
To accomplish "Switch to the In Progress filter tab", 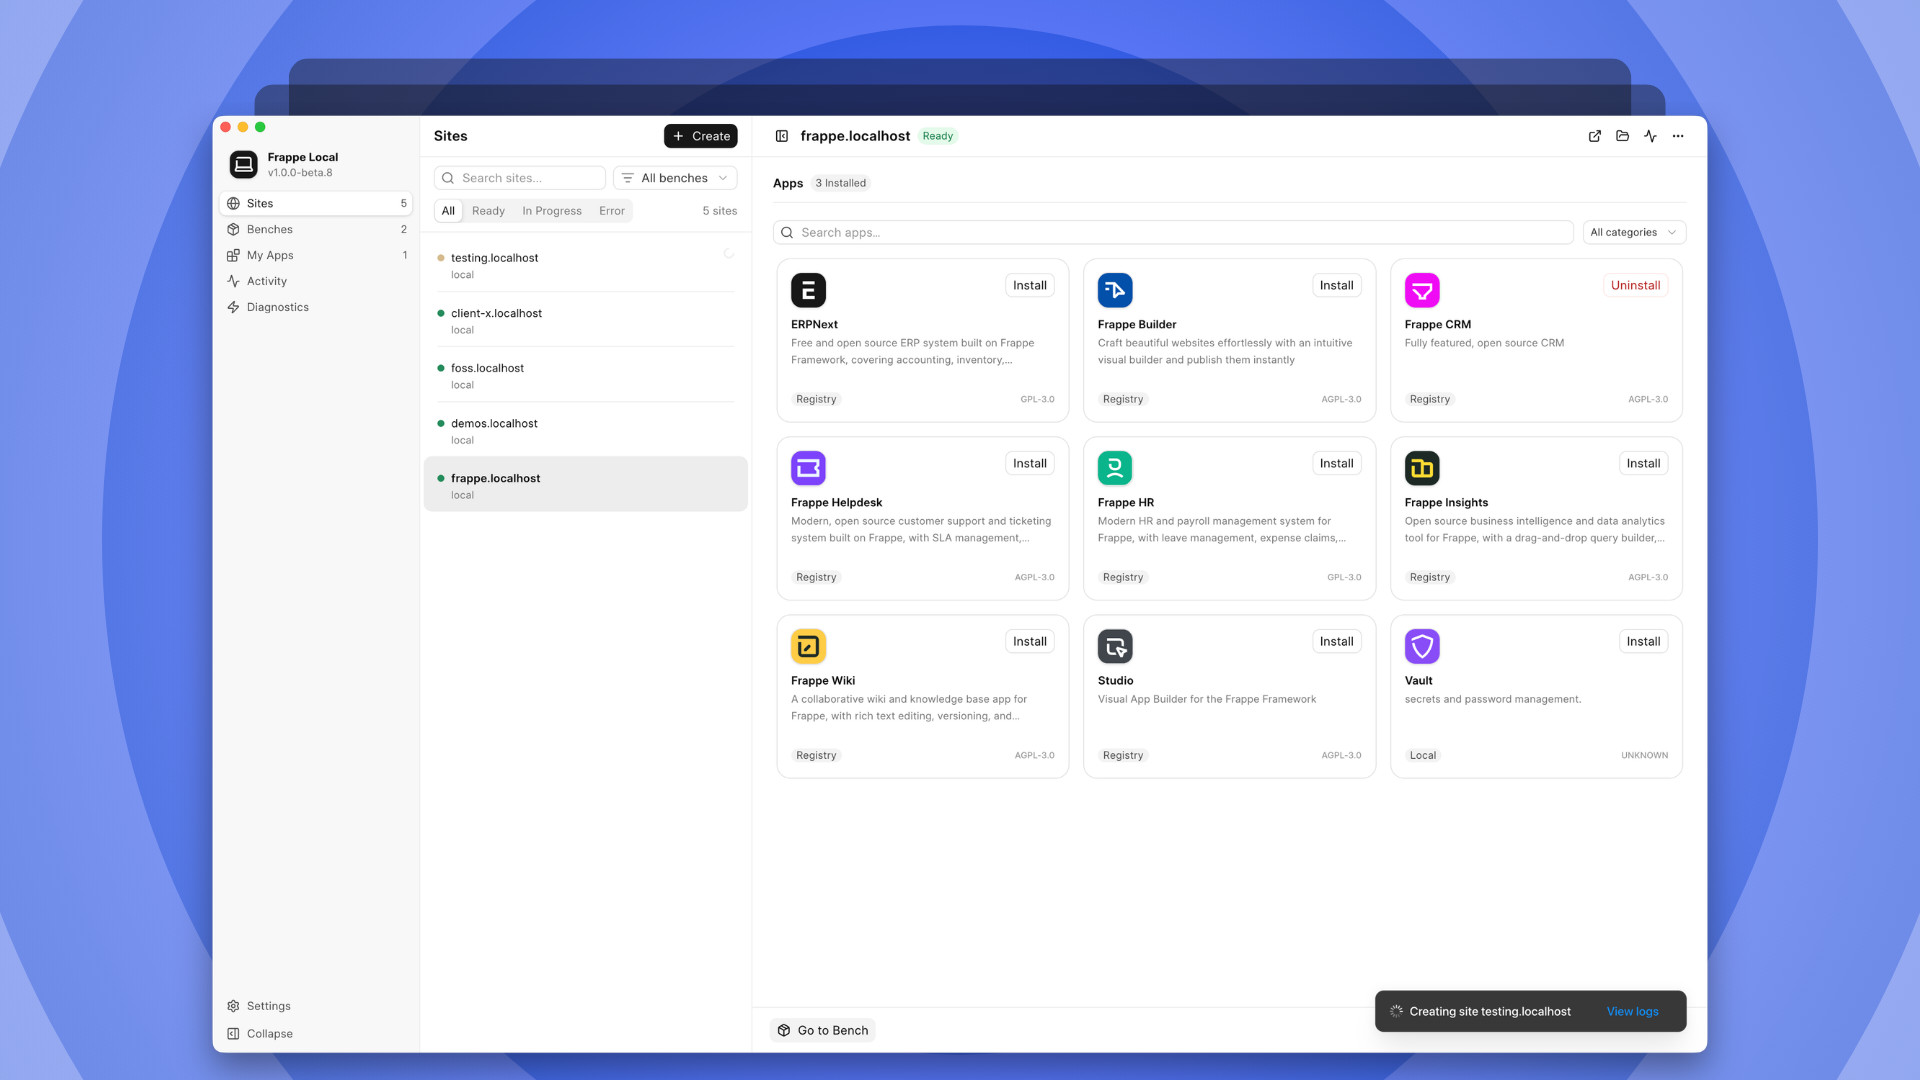I will pos(552,211).
